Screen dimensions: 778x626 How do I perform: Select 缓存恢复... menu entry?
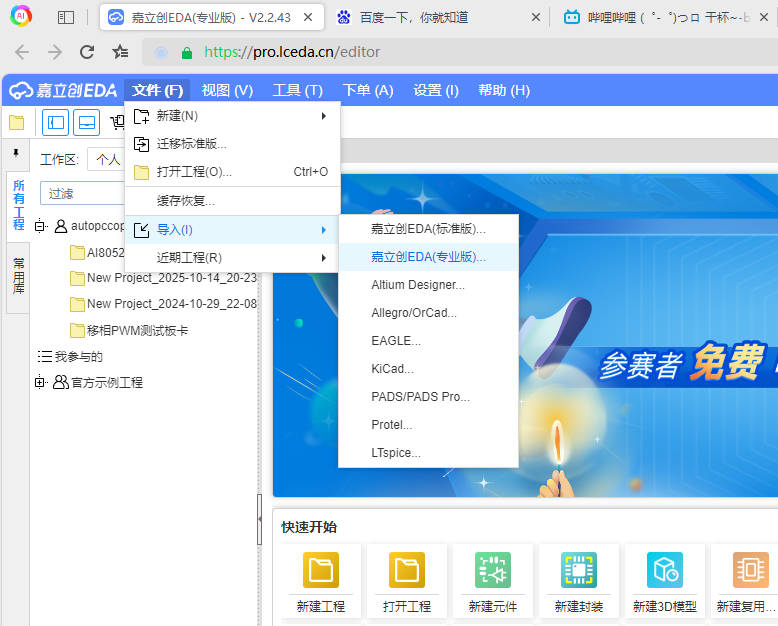click(232, 201)
